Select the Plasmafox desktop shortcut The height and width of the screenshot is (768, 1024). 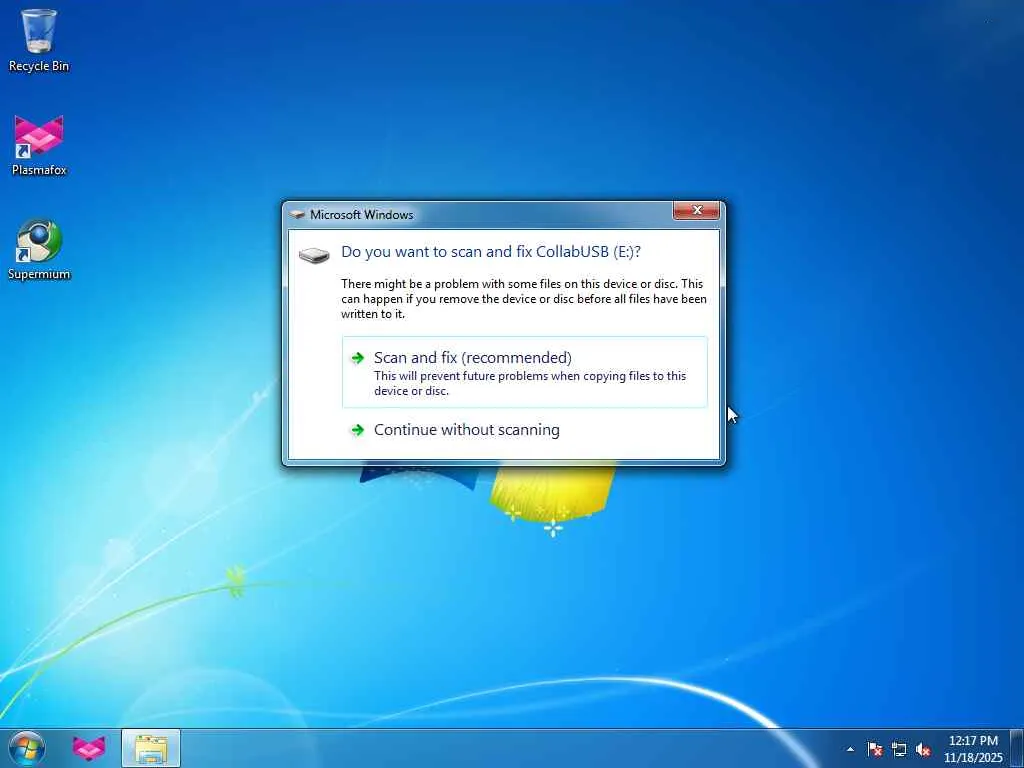point(39,145)
